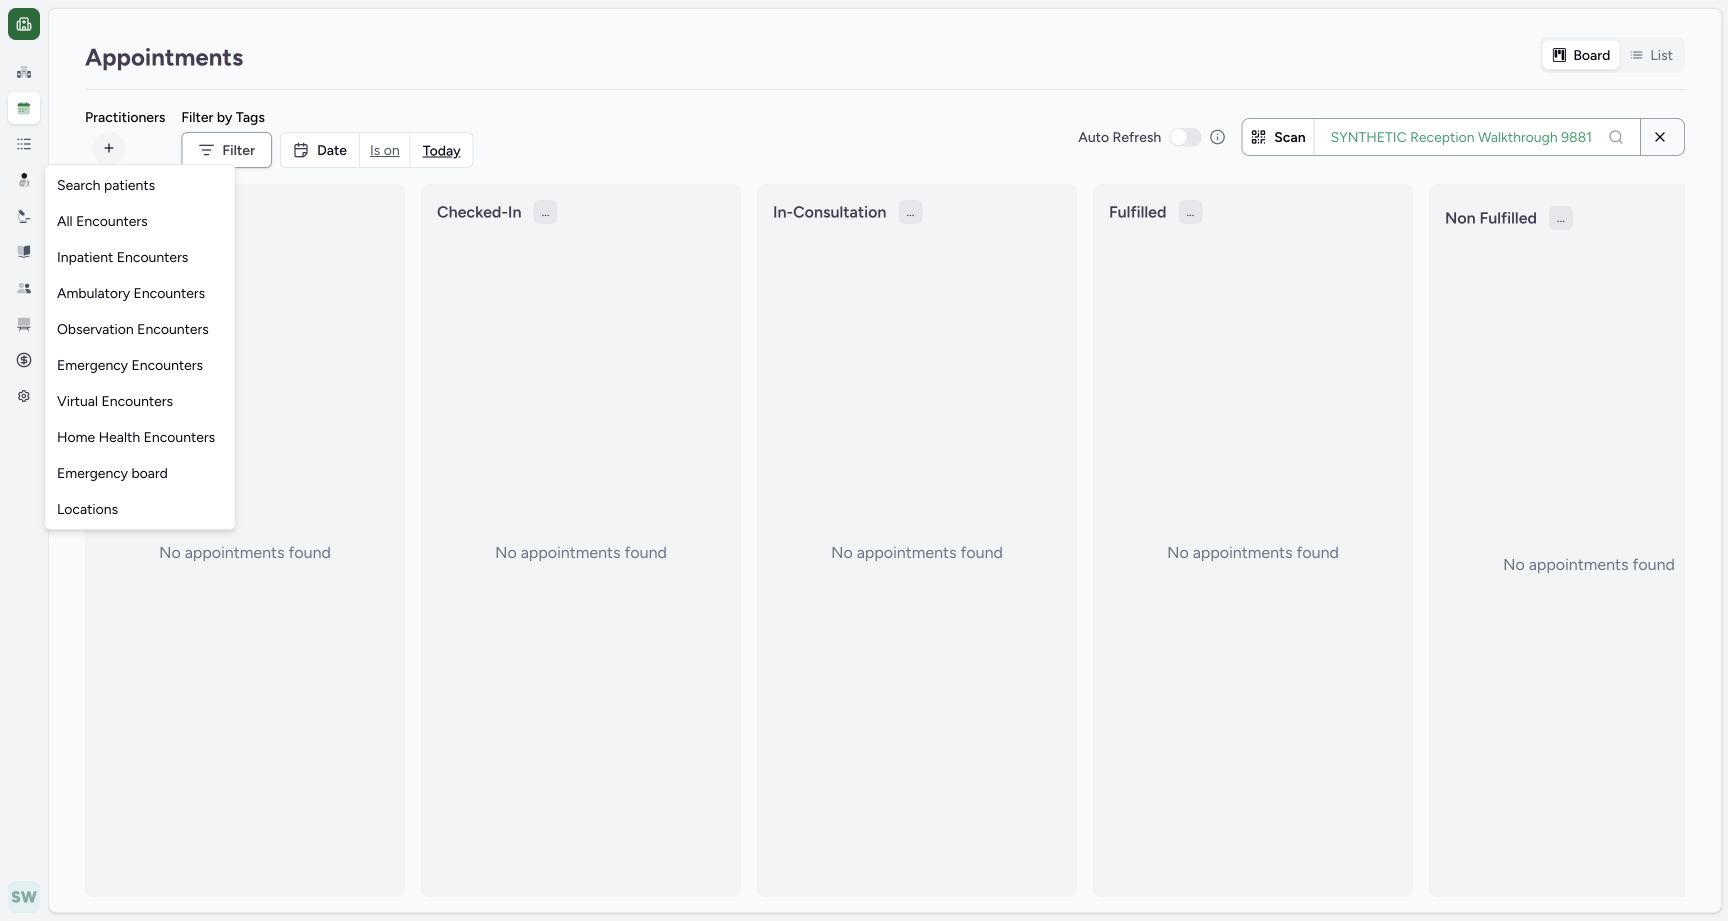Open the Checked-In column options
Viewport: 1728px width, 921px height.
pos(545,212)
